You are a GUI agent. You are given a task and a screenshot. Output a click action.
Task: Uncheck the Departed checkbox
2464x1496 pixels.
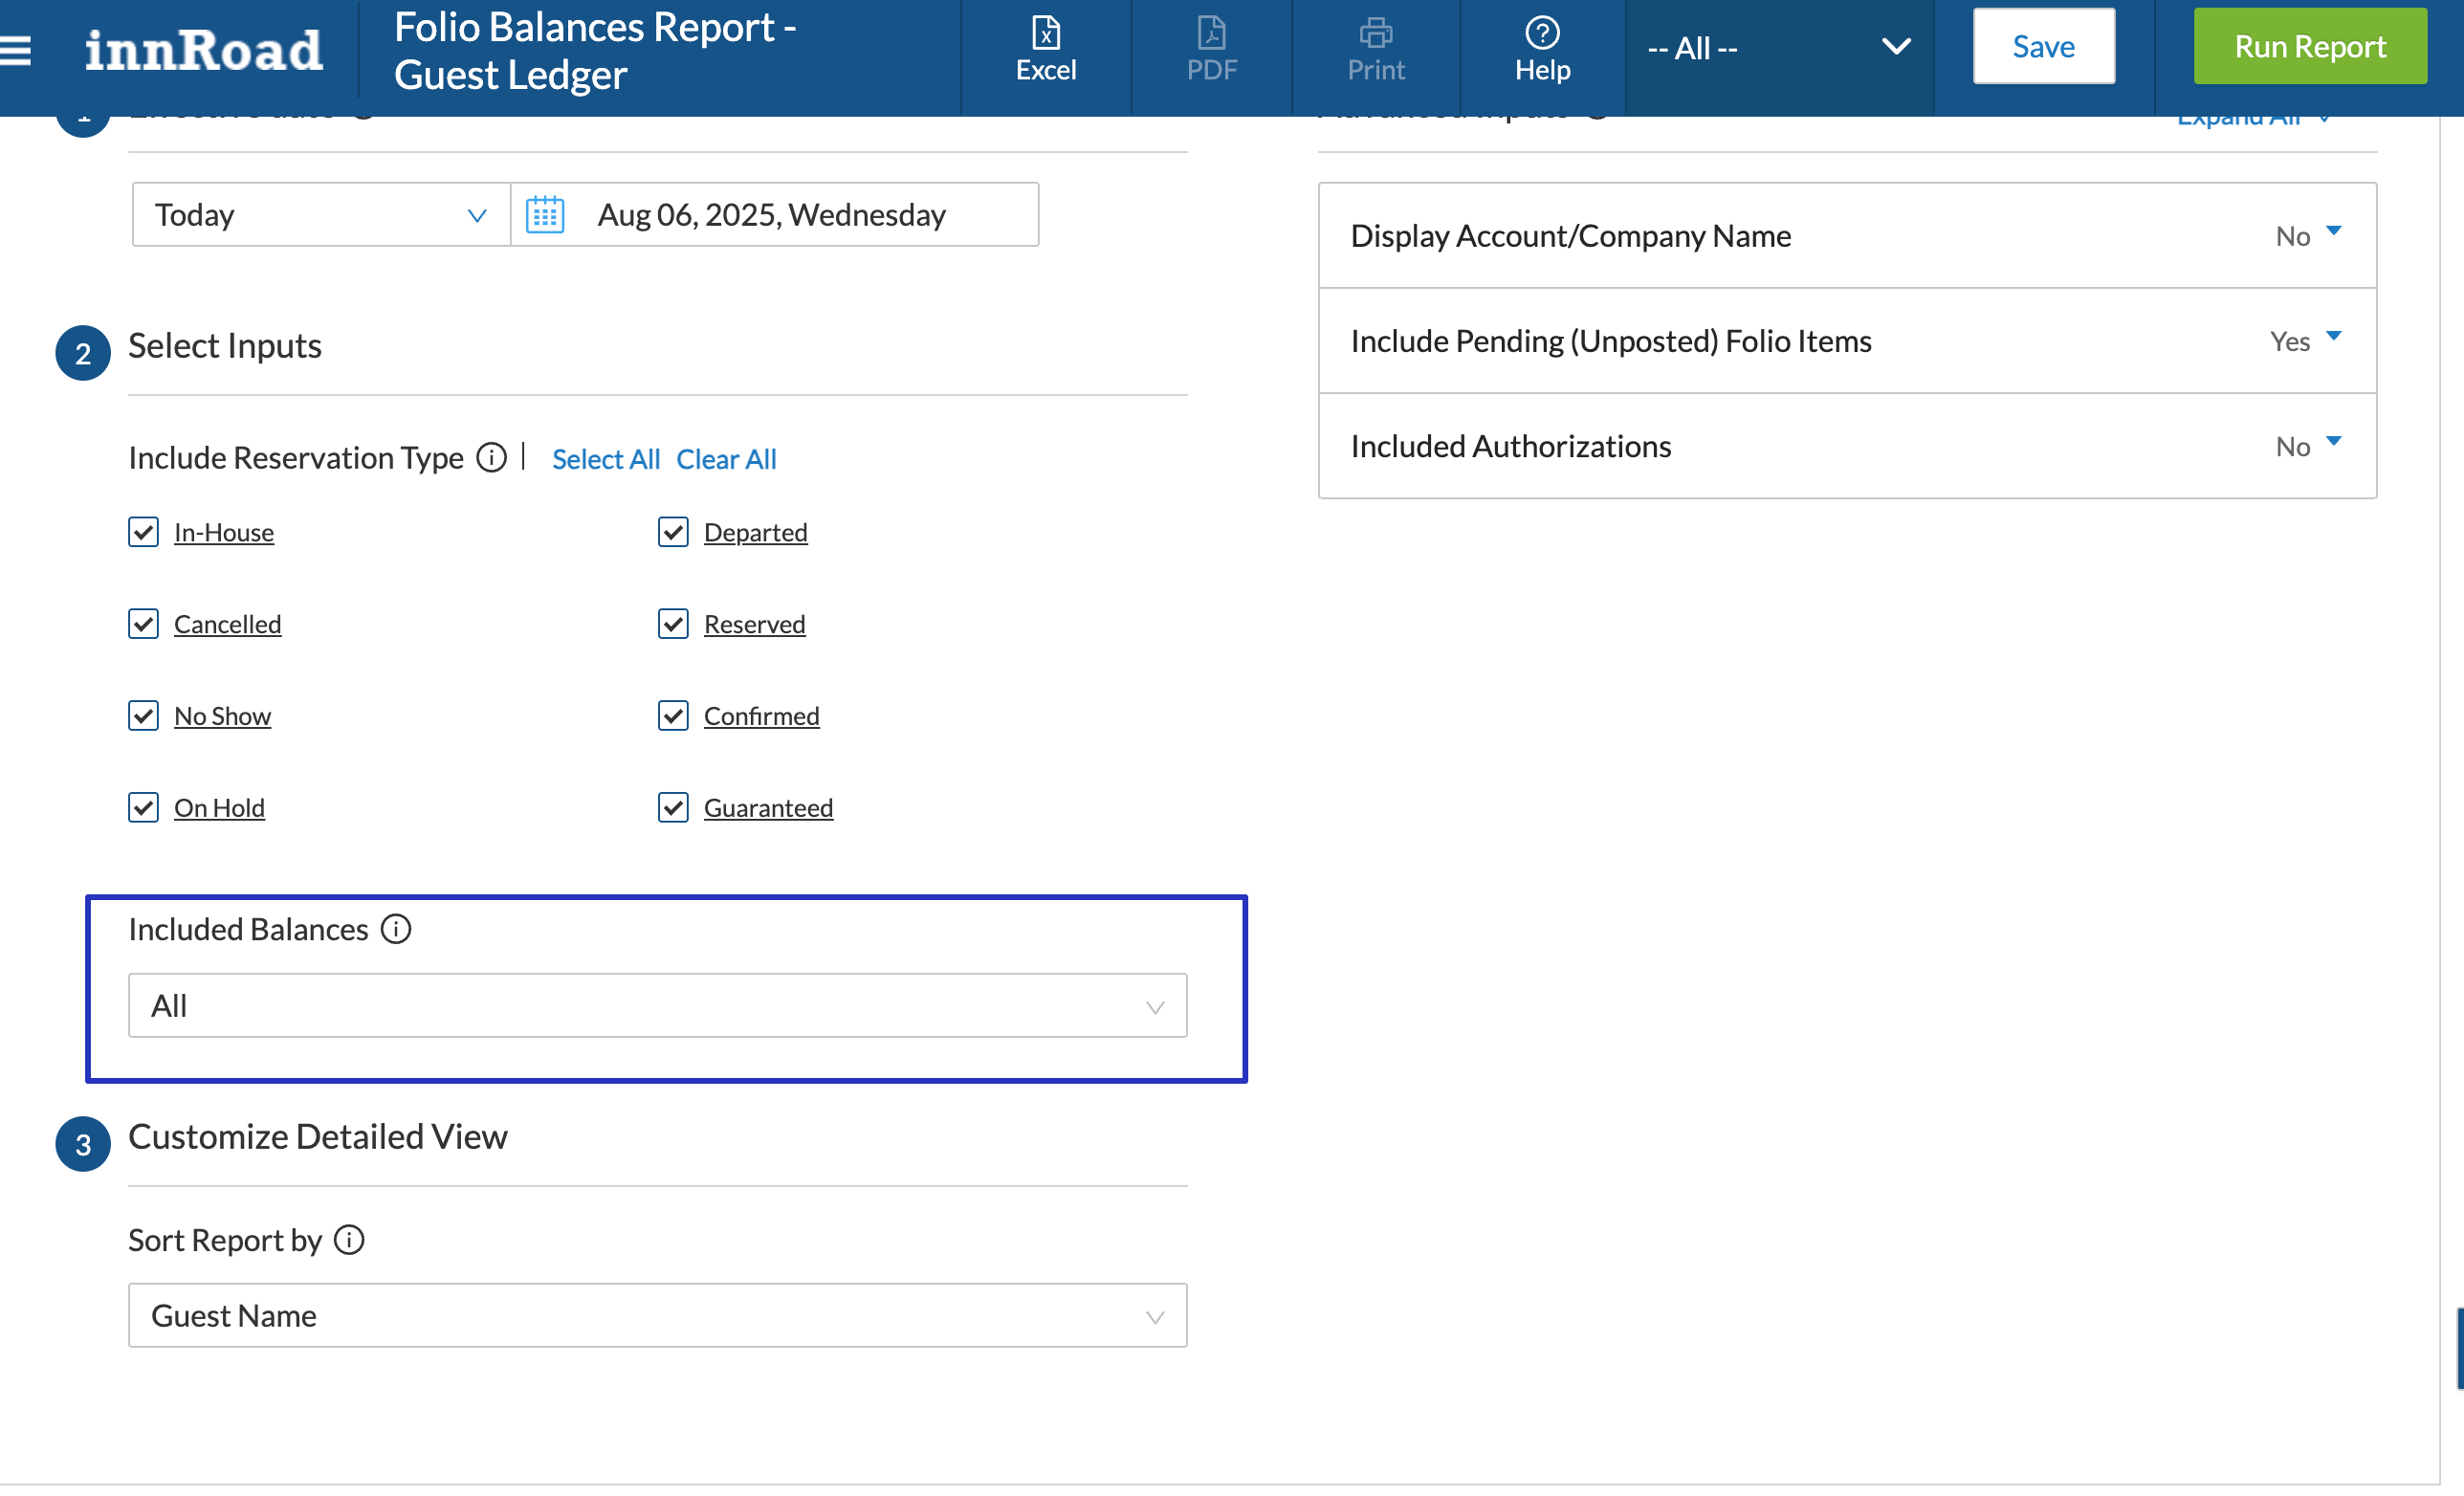click(x=673, y=532)
